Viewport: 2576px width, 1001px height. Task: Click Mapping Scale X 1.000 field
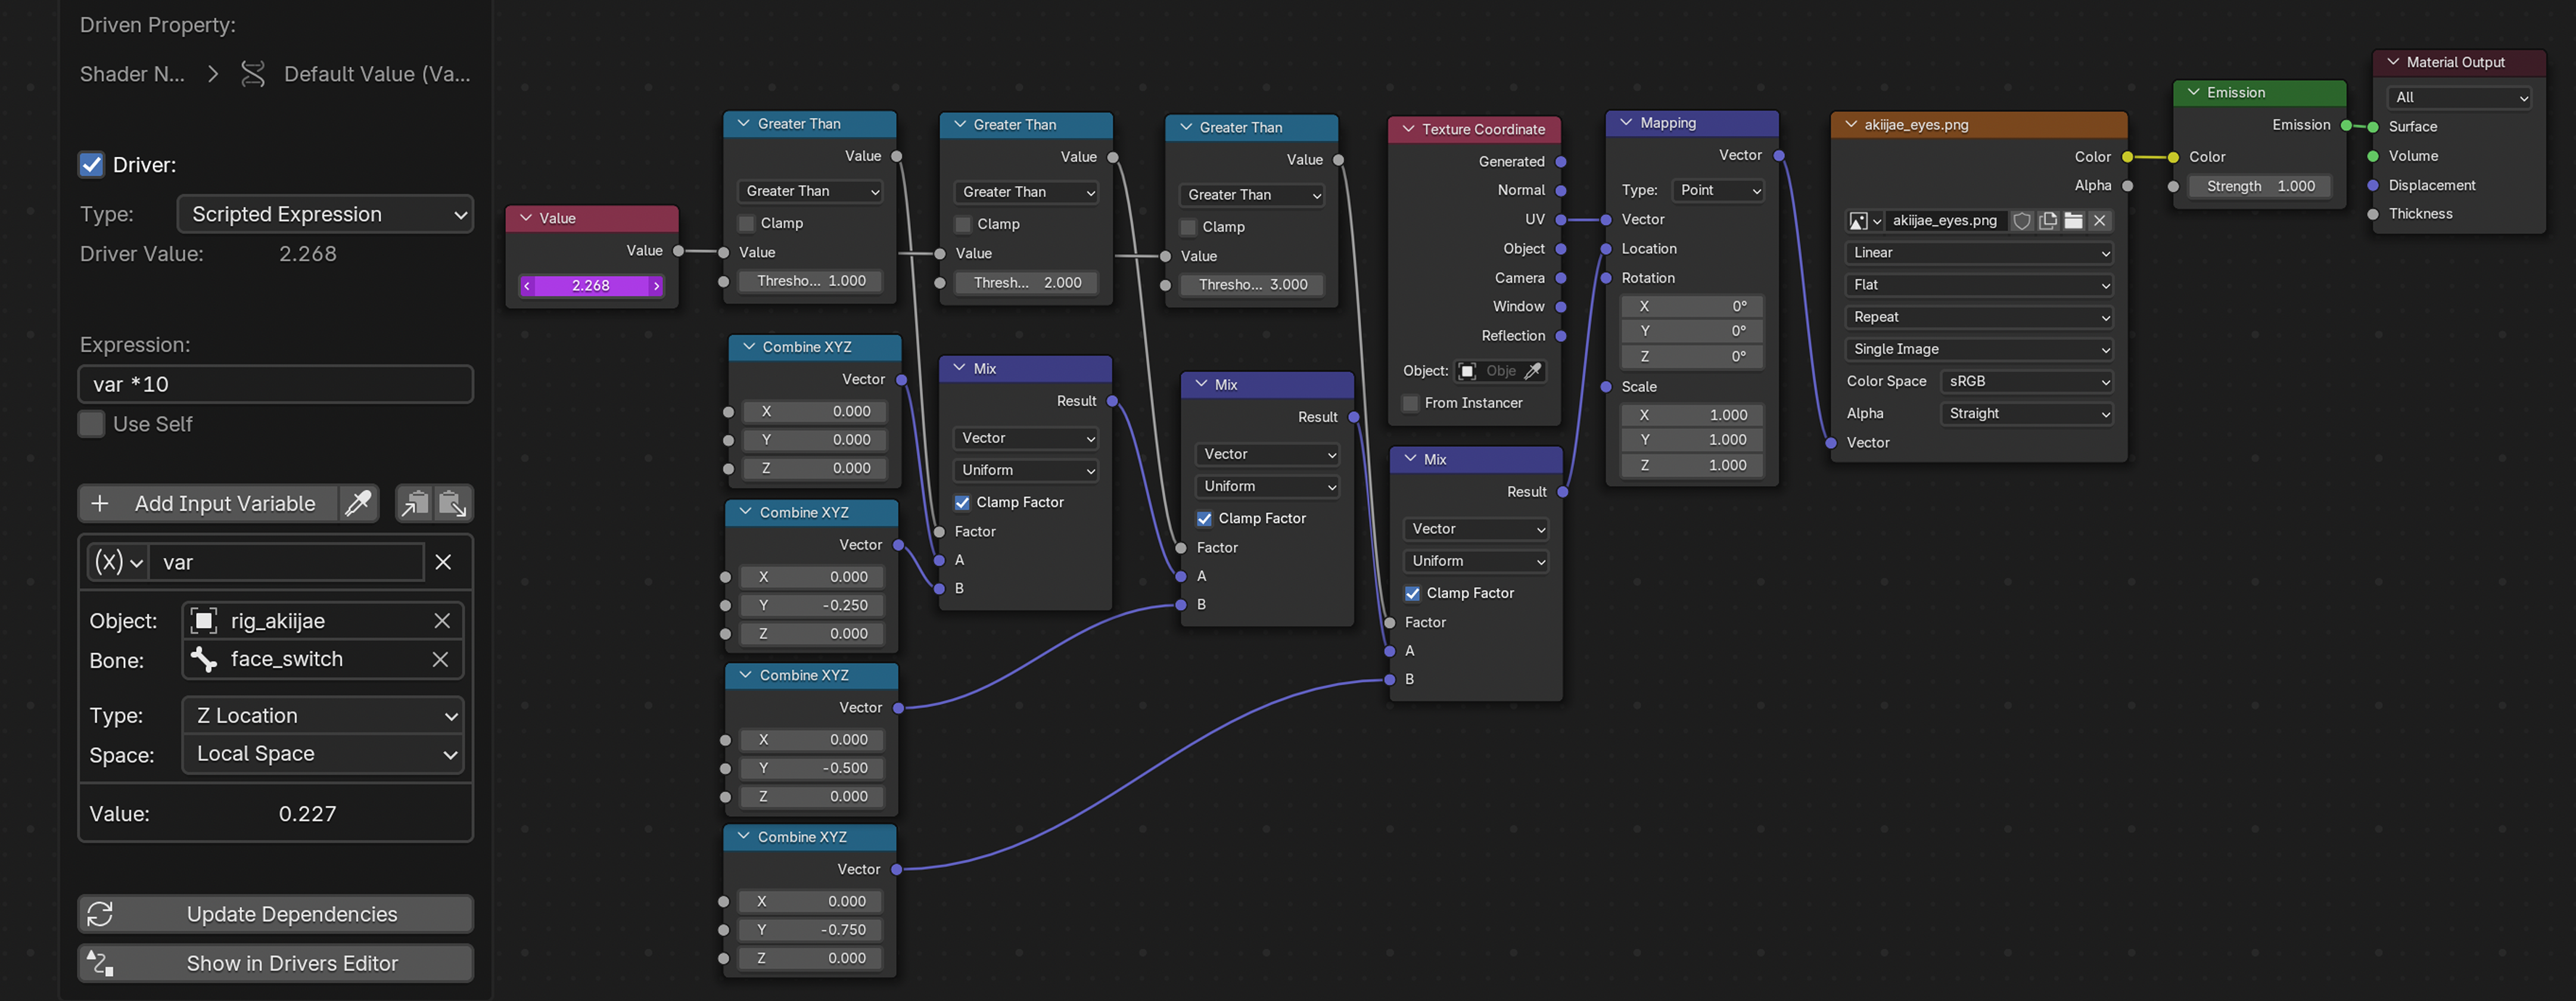click(x=1692, y=415)
